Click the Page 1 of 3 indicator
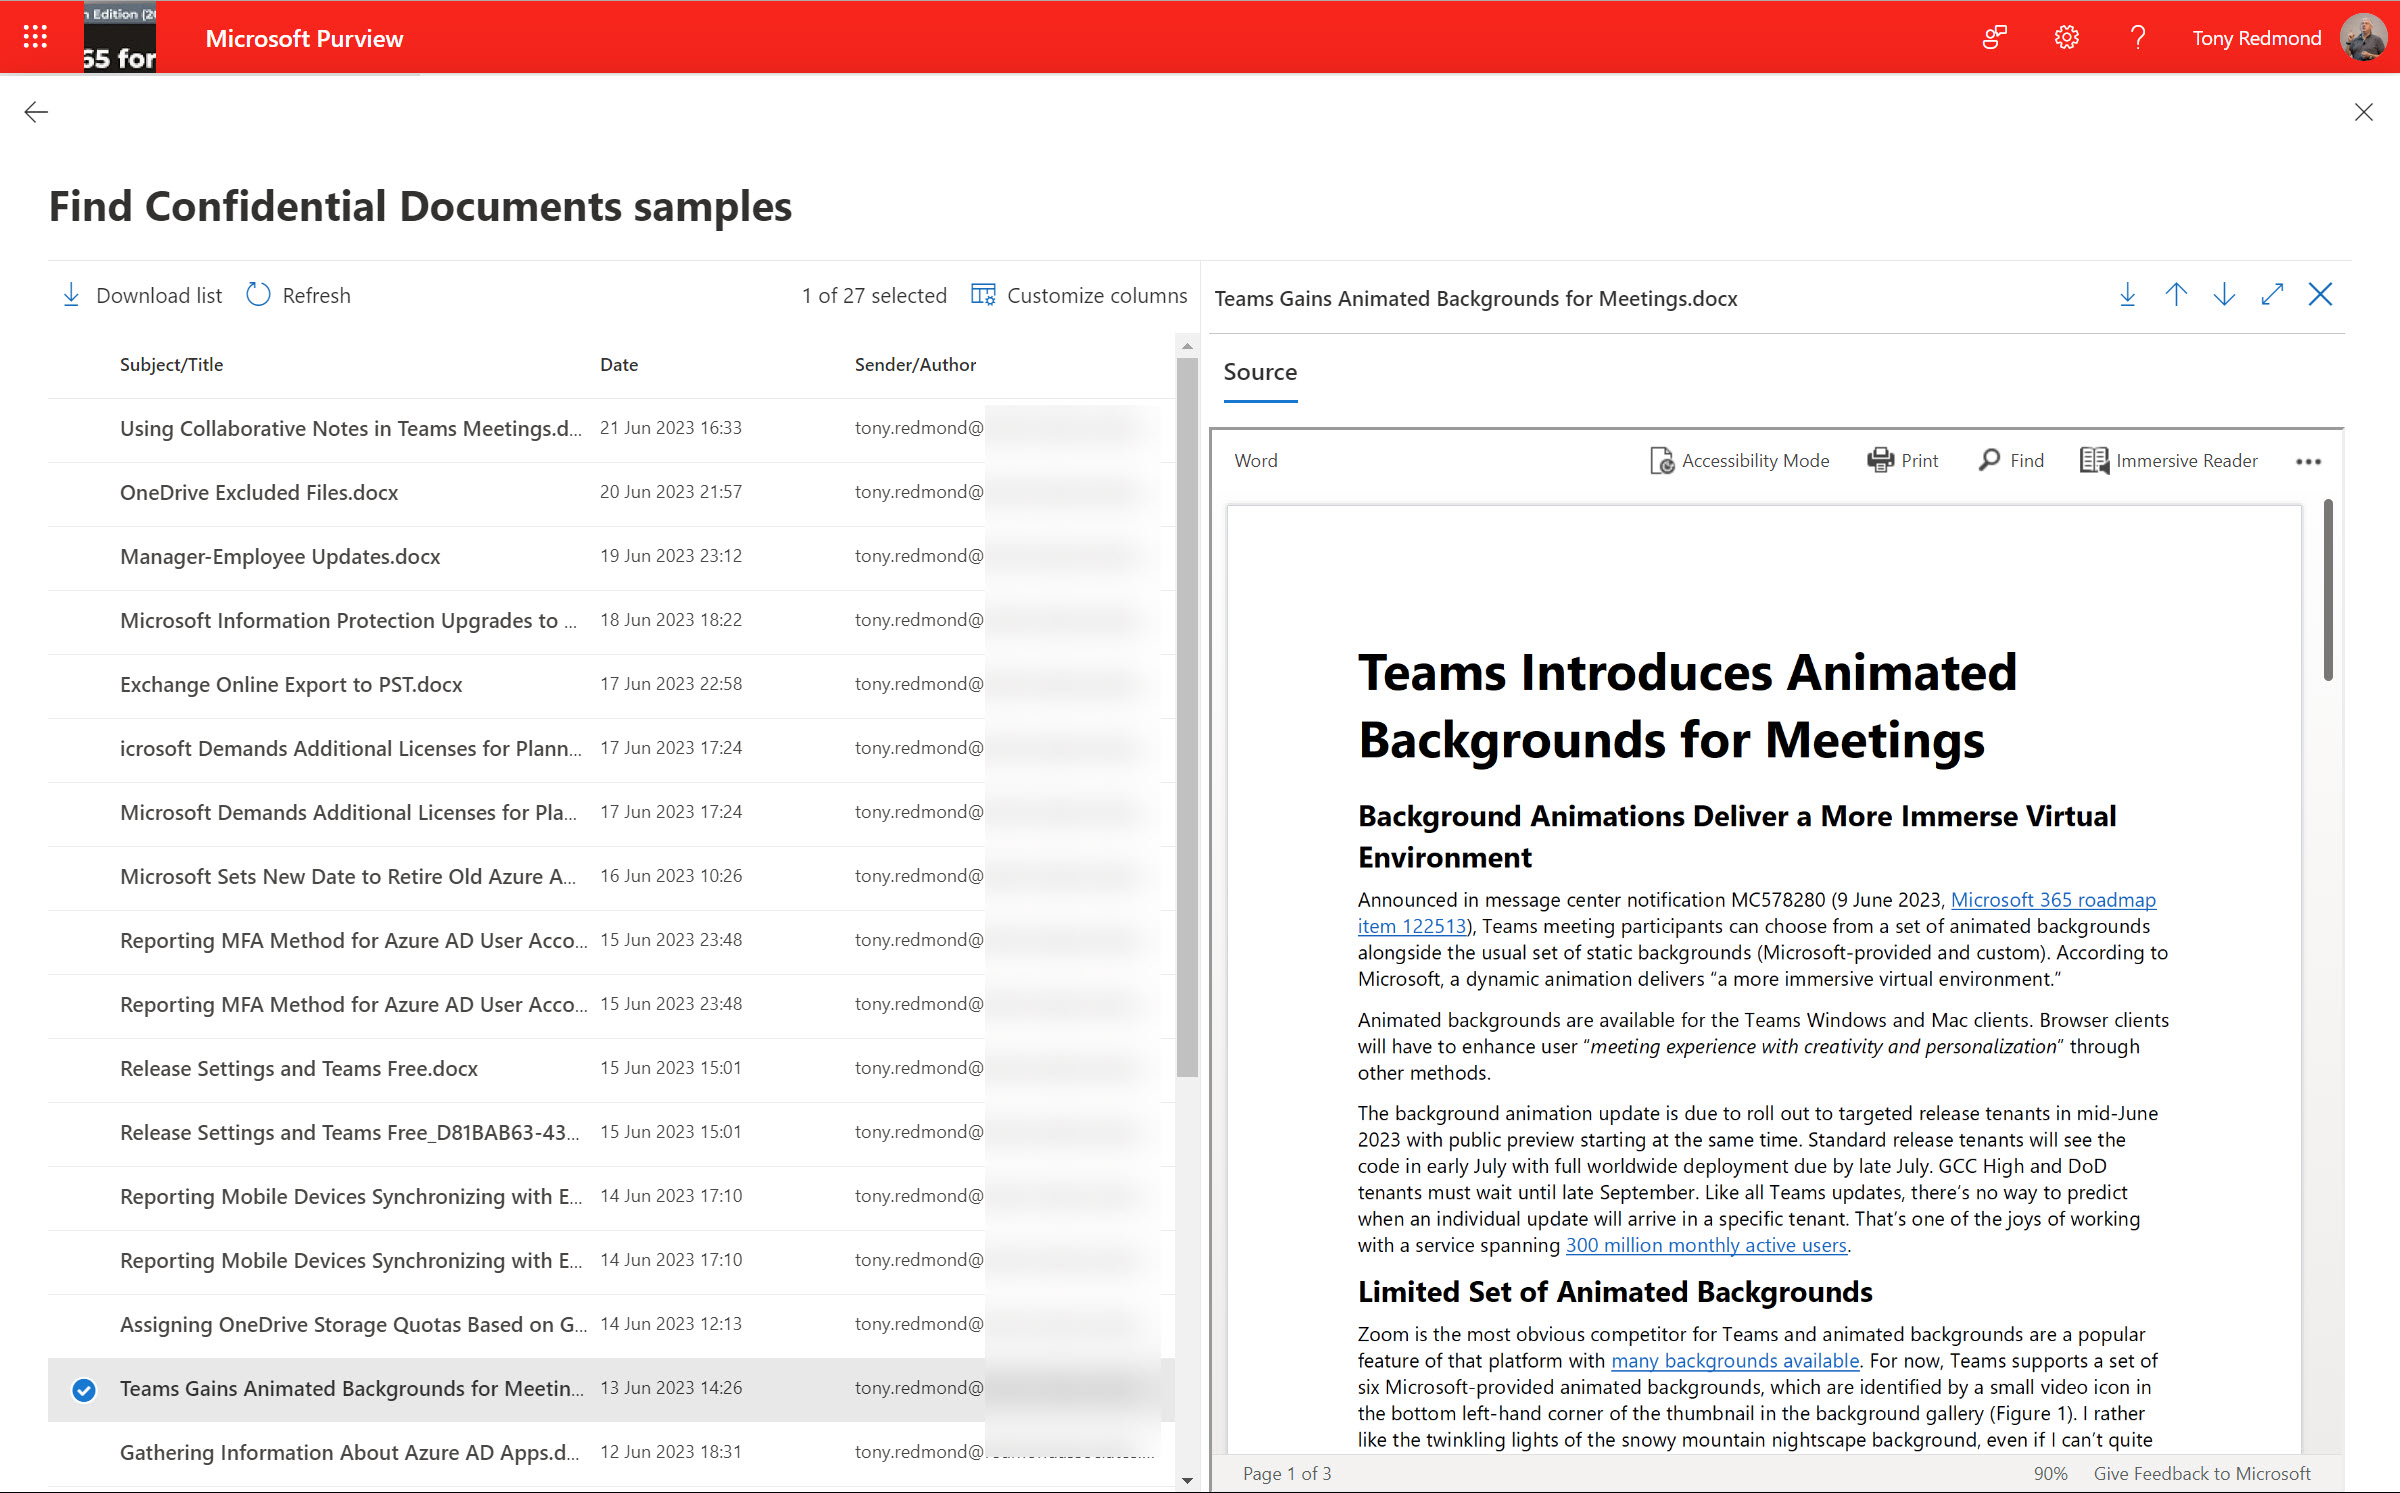This screenshot has width=2400, height=1493. coord(1287,1473)
